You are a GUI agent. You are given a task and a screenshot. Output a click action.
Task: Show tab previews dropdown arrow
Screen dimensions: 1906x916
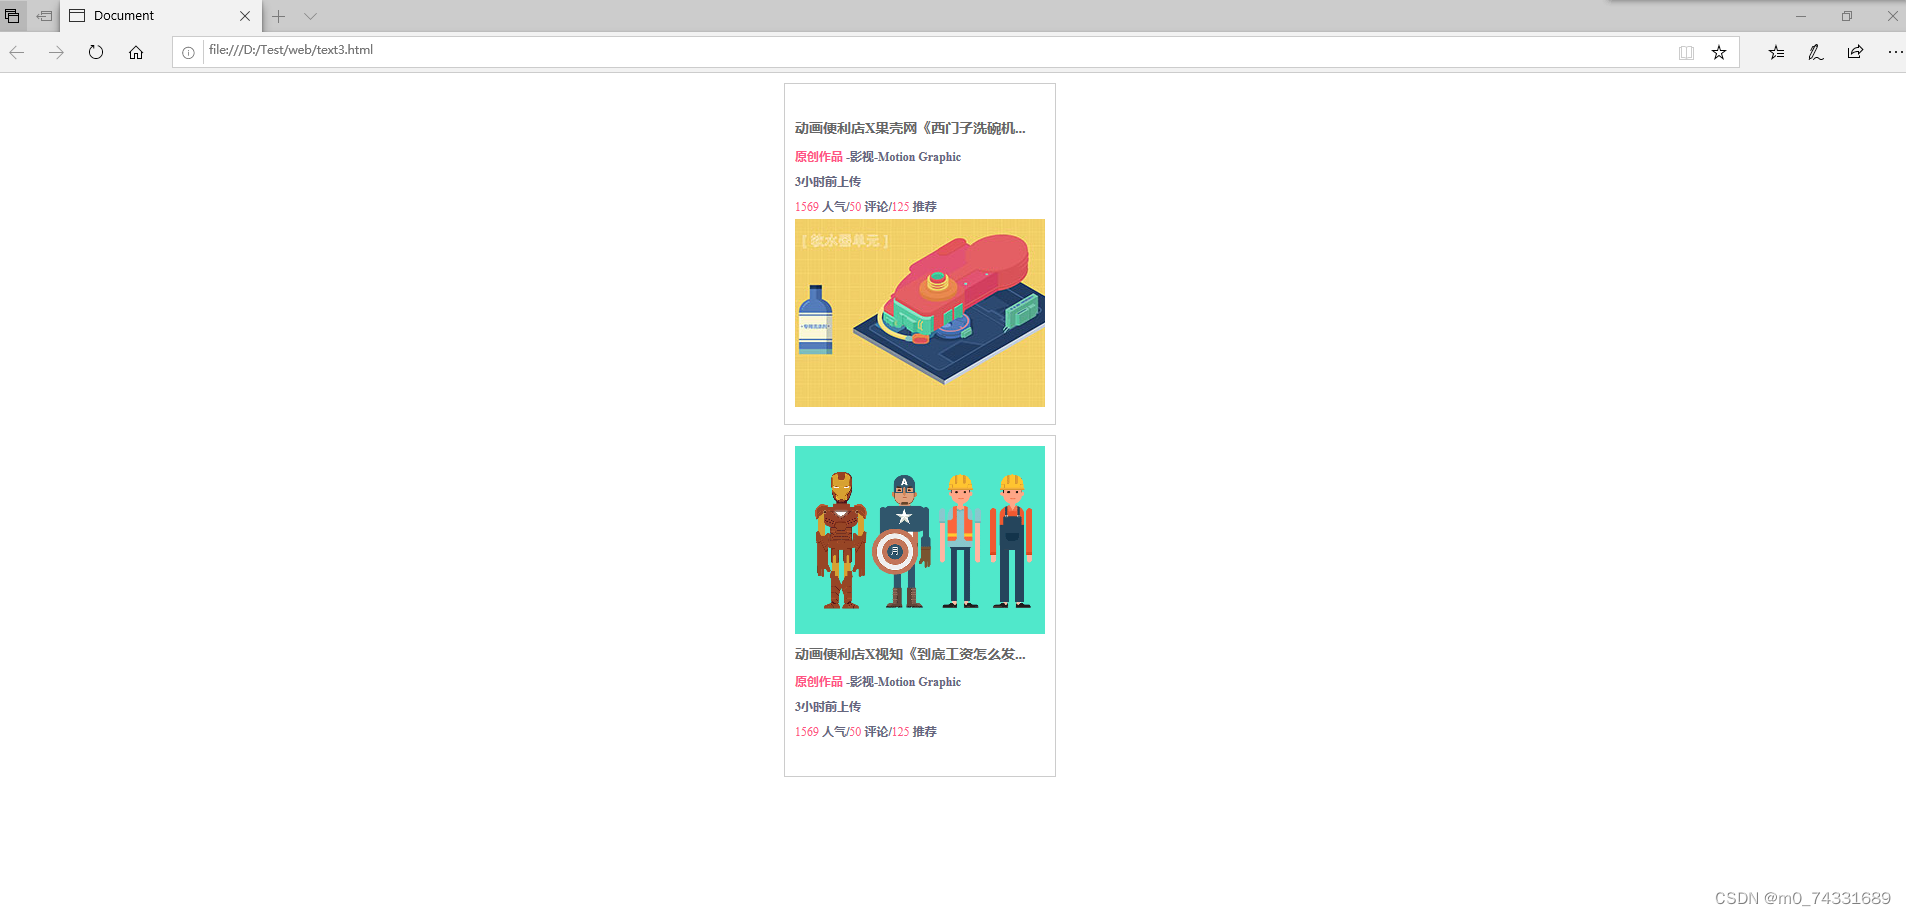pos(311,16)
